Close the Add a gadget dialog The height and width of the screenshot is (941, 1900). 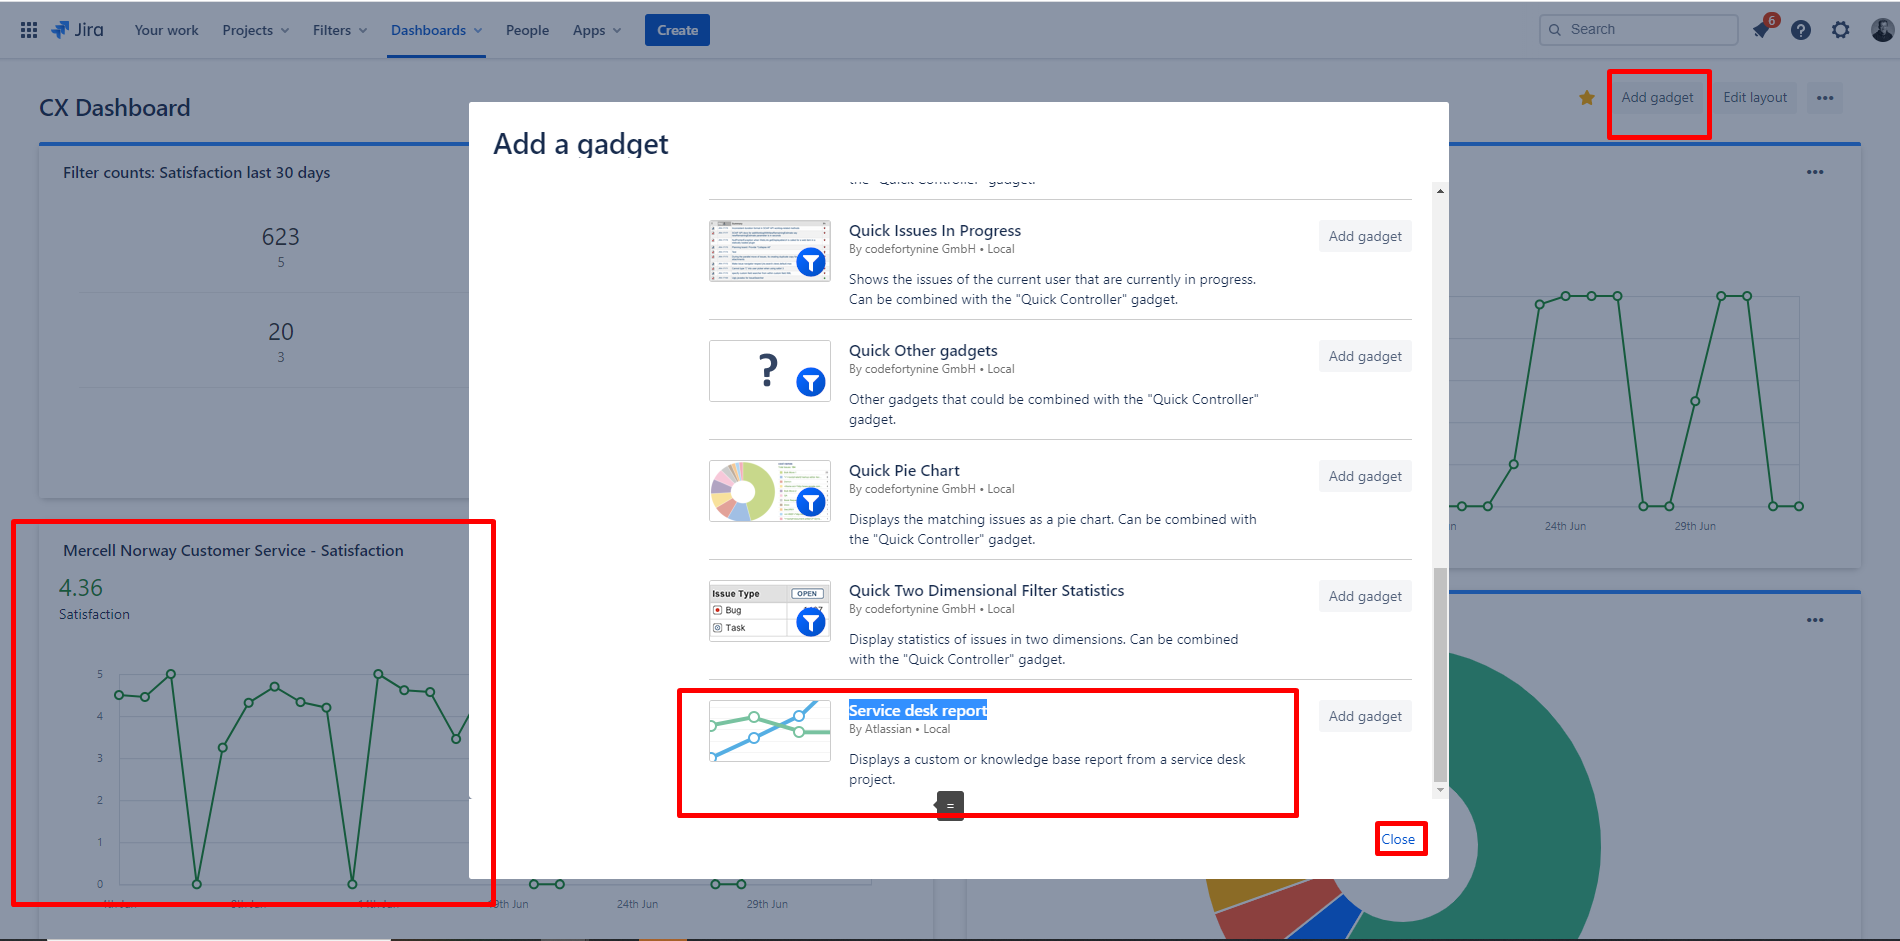[1400, 838]
